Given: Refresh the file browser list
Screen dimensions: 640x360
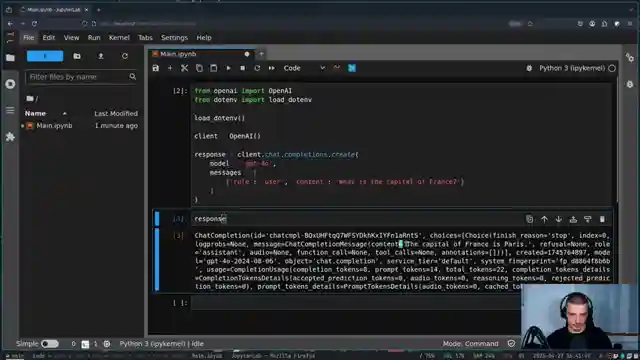Looking at the screenshot, I should click(125, 56).
